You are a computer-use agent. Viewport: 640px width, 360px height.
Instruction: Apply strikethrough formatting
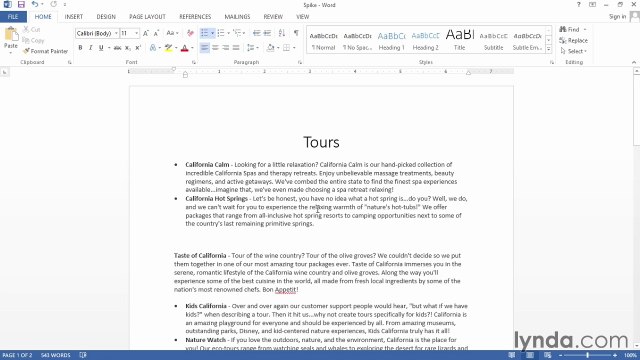(x=118, y=48)
